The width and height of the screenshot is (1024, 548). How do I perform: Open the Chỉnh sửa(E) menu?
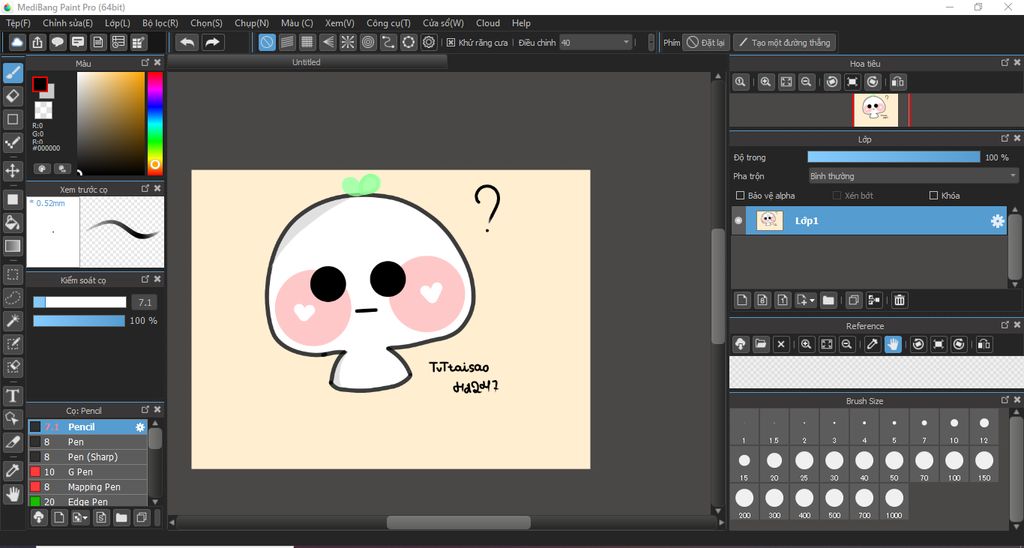[x=68, y=23]
